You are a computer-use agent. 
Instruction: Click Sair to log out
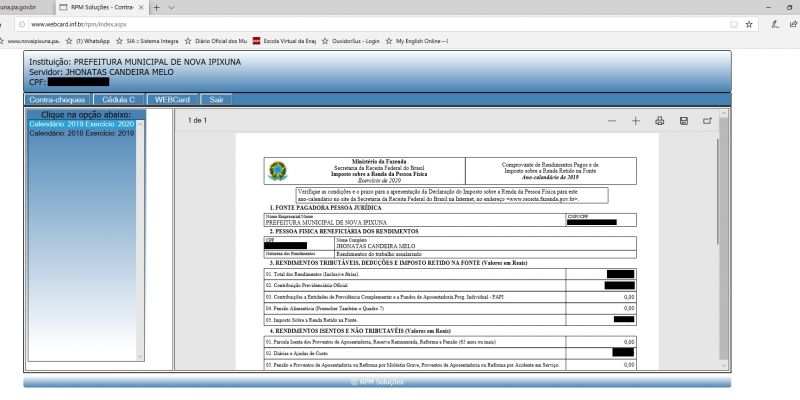pyautogui.click(x=215, y=100)
